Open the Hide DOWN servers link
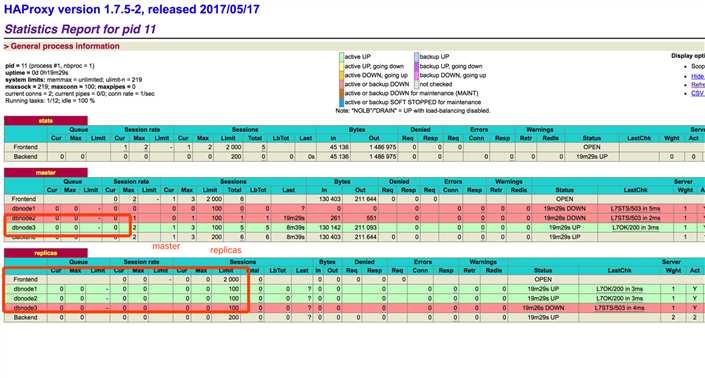The image size is (705, 378). [x=698, y=76]
